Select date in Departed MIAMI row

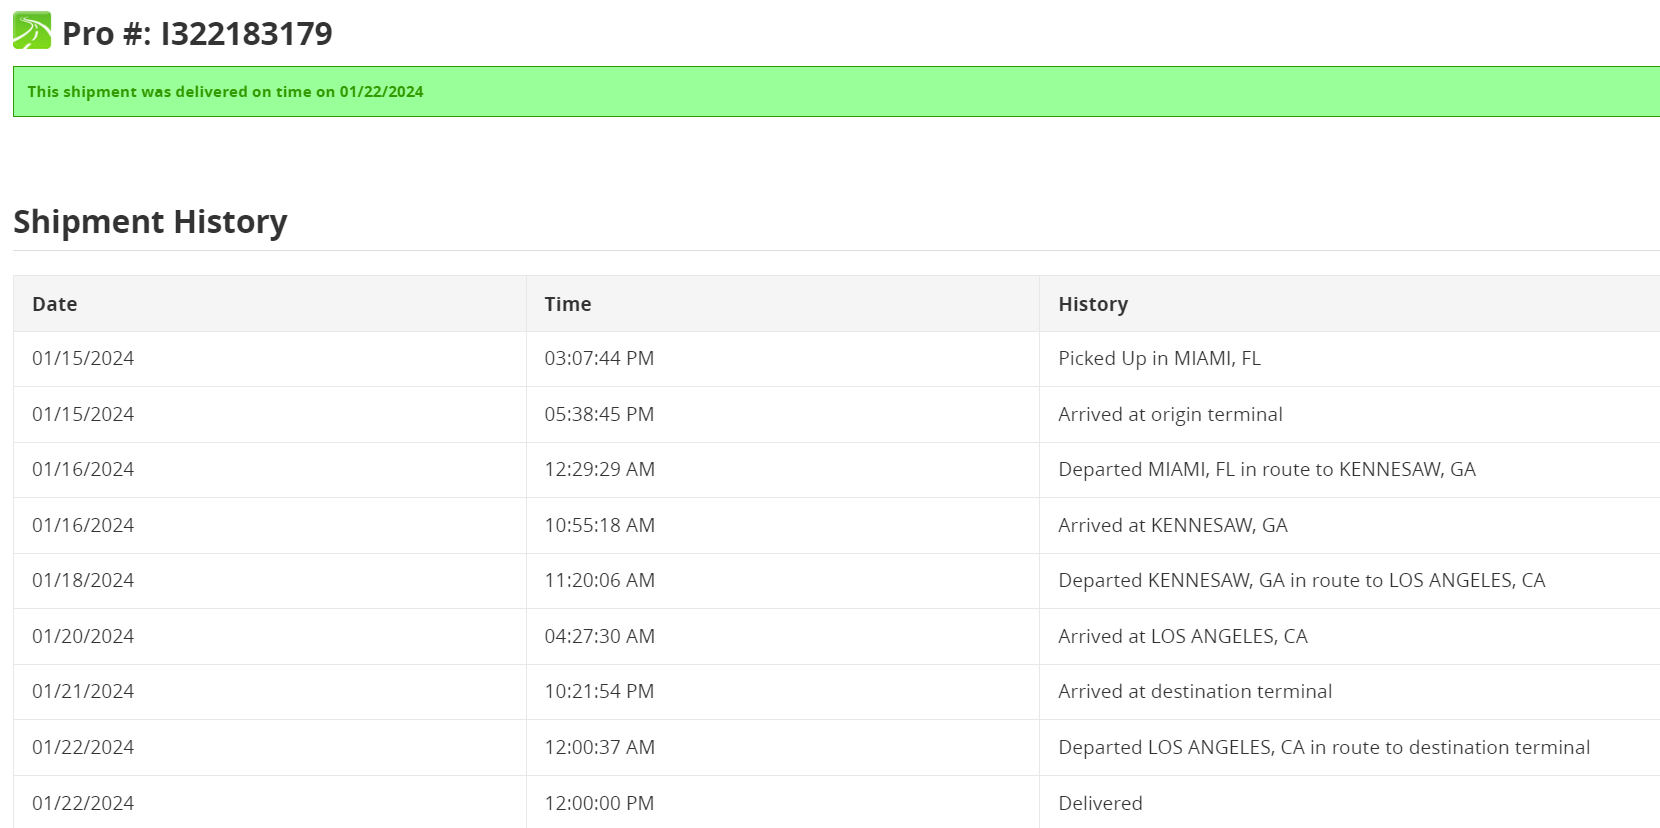point(83,469)
